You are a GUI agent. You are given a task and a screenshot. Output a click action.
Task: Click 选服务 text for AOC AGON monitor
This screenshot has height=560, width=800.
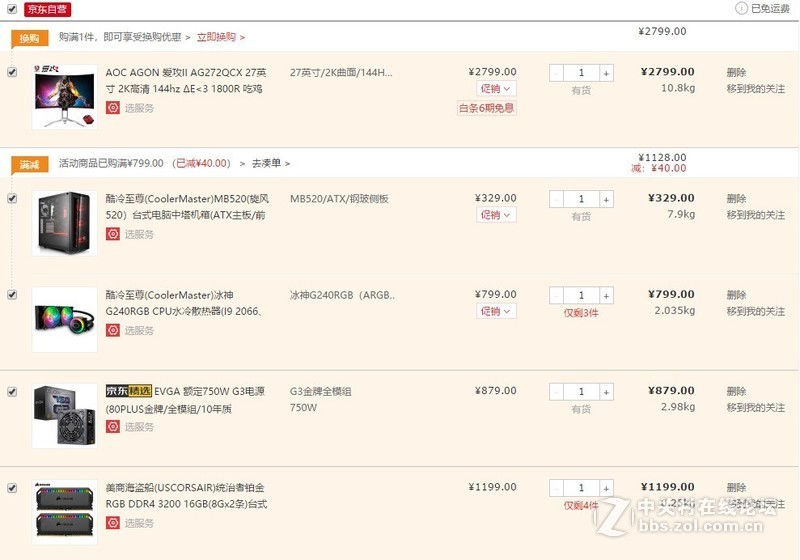(x=139, y=108)
